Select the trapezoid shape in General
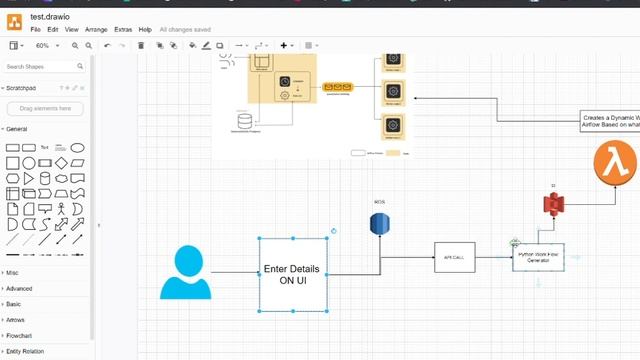 click(61, 193)
